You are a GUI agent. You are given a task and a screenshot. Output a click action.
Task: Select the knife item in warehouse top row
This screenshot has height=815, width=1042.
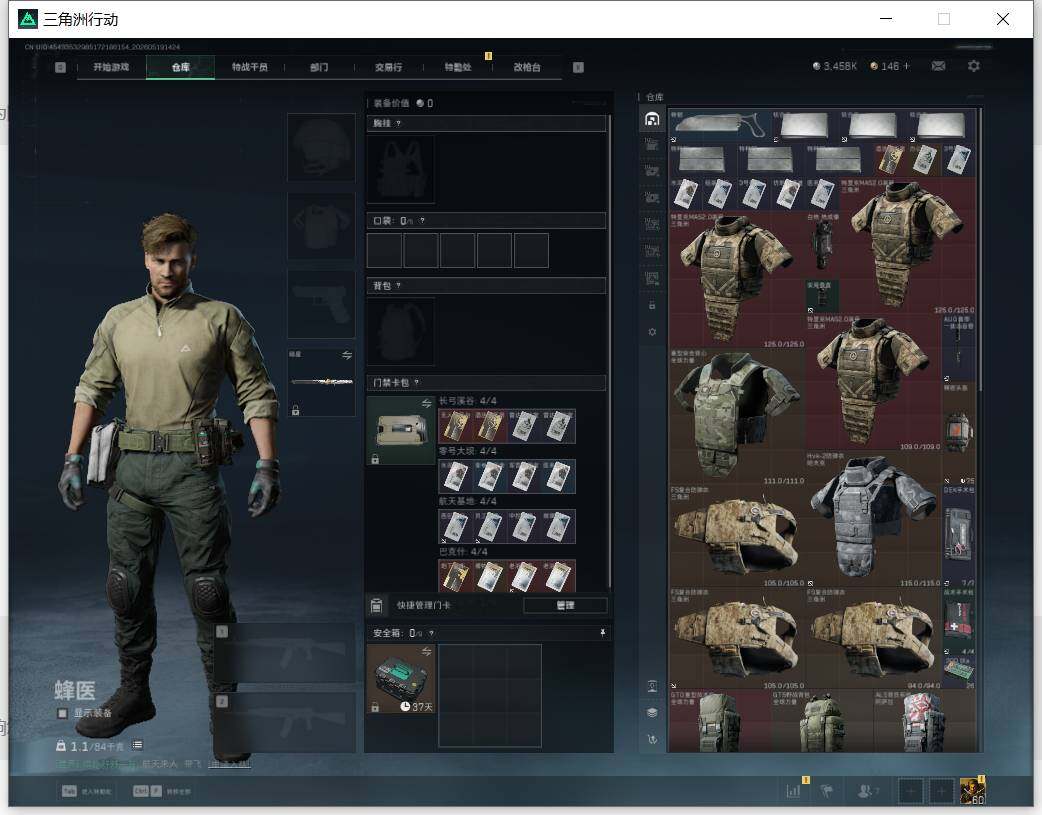point(720,126)
